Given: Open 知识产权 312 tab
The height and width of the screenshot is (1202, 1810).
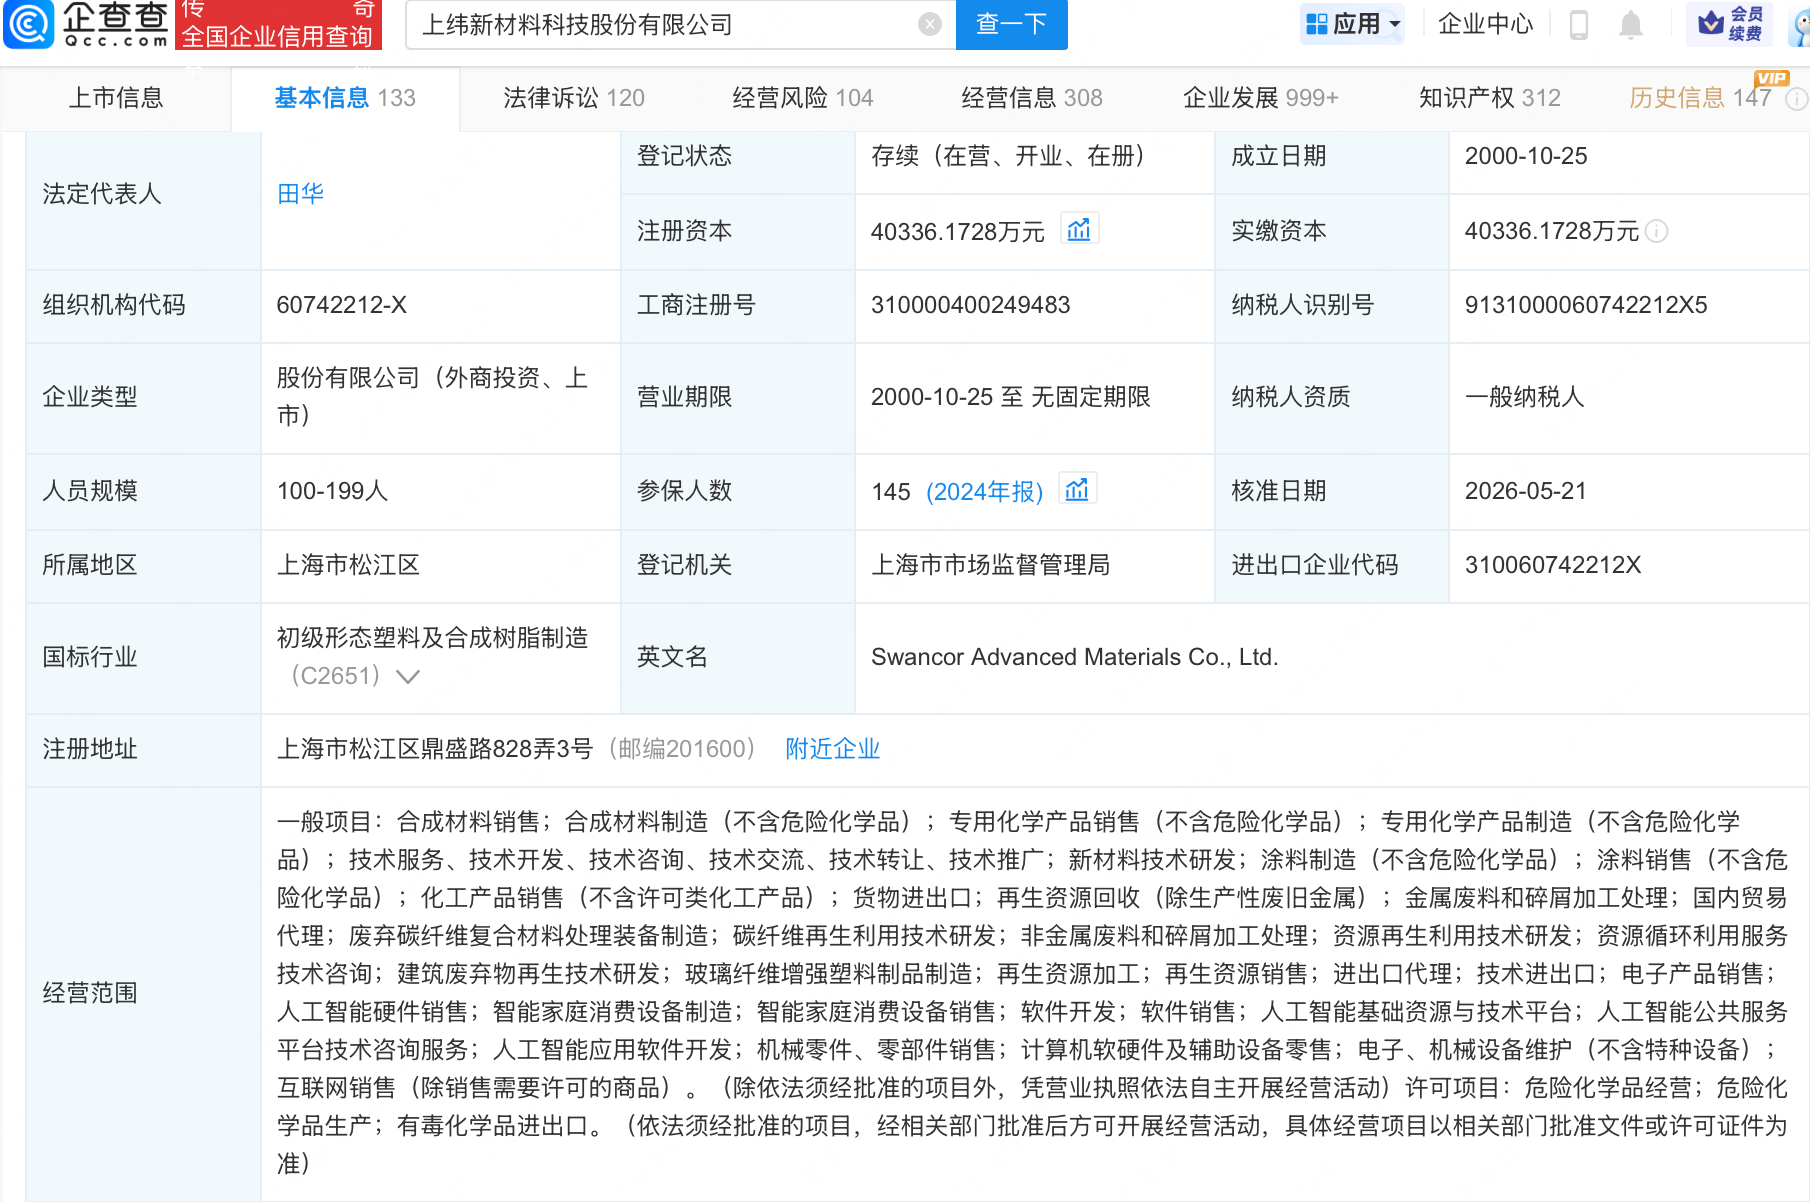Looking at the screenshot, I should (1490, 98).
